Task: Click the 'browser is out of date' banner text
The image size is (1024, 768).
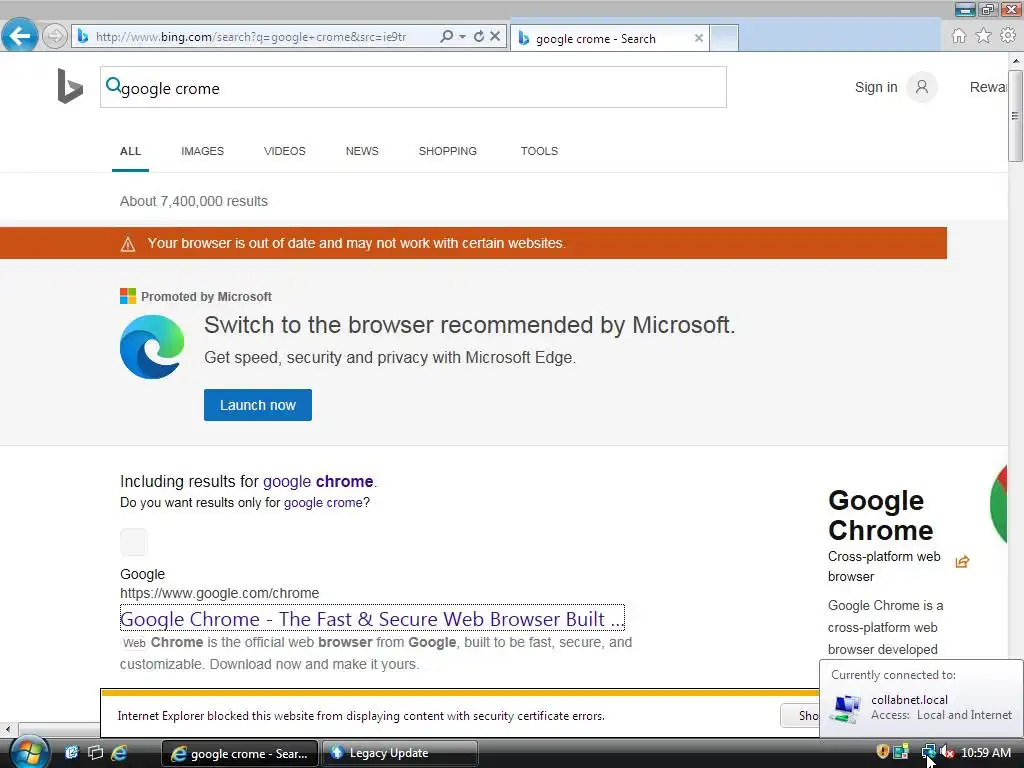Action: pos(357,243)
